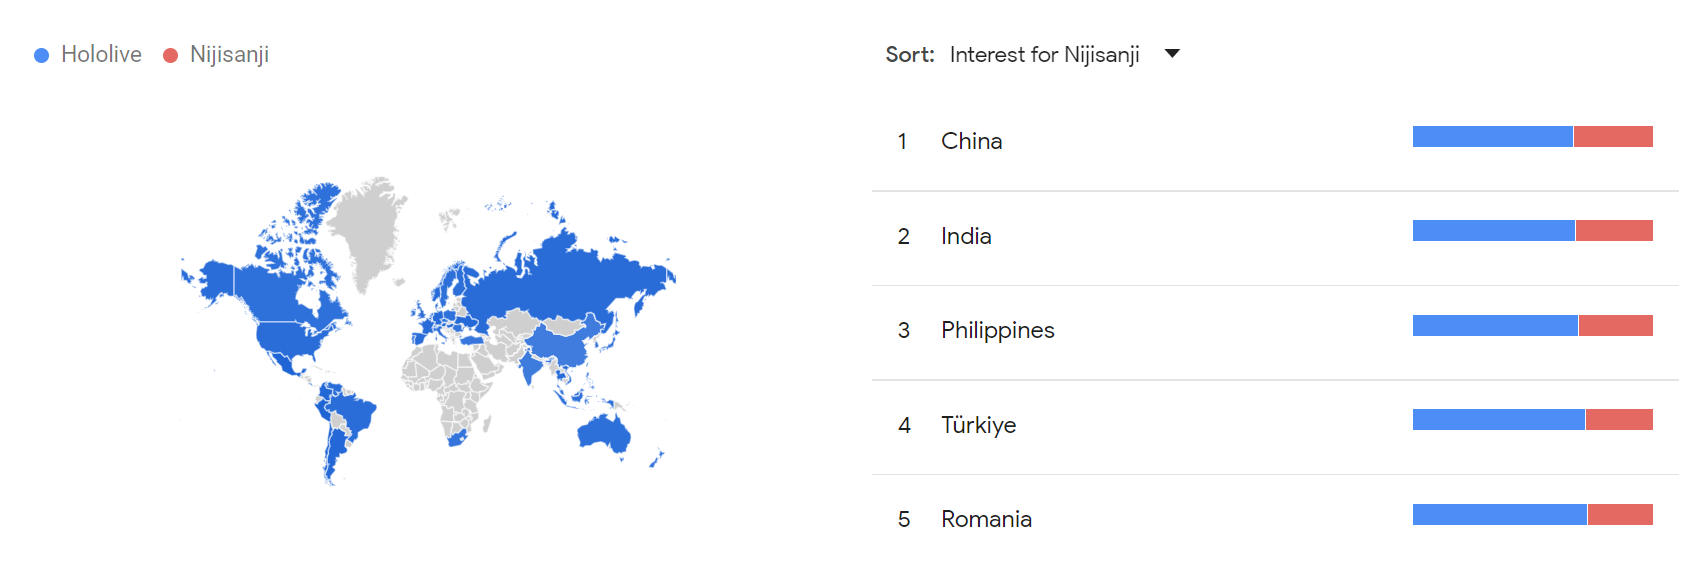Click Türkiye's red Nijisanji bar segment

1619,419
